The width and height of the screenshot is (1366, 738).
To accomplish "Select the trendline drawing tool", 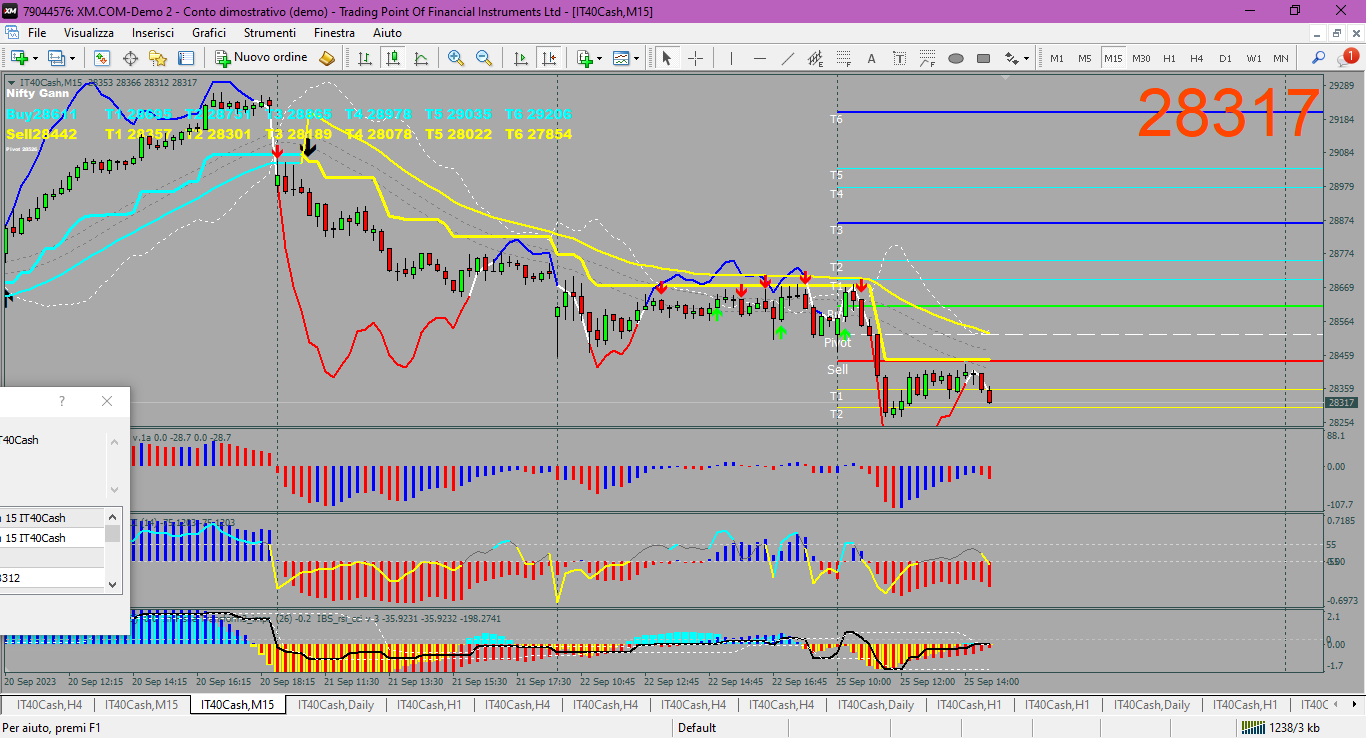I will point(788,58).
